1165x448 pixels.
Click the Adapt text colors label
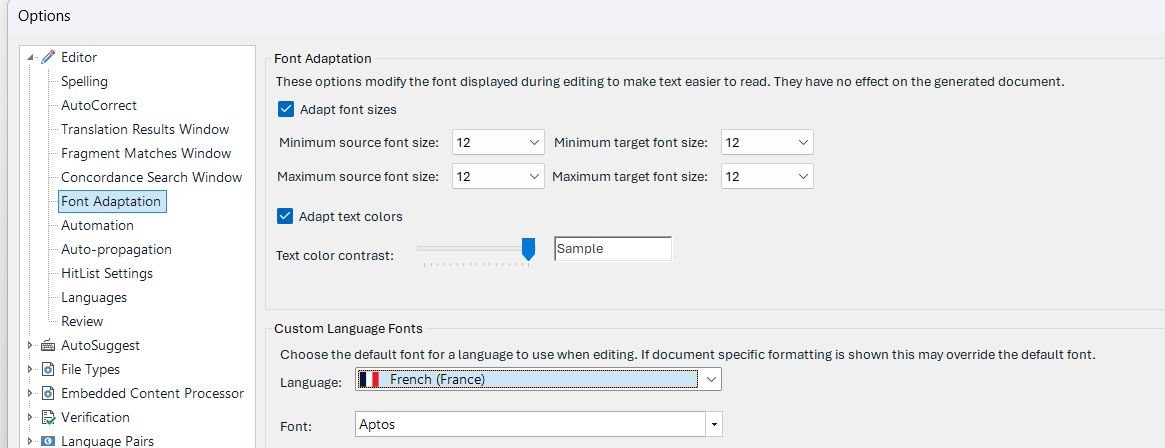point(351,217)
